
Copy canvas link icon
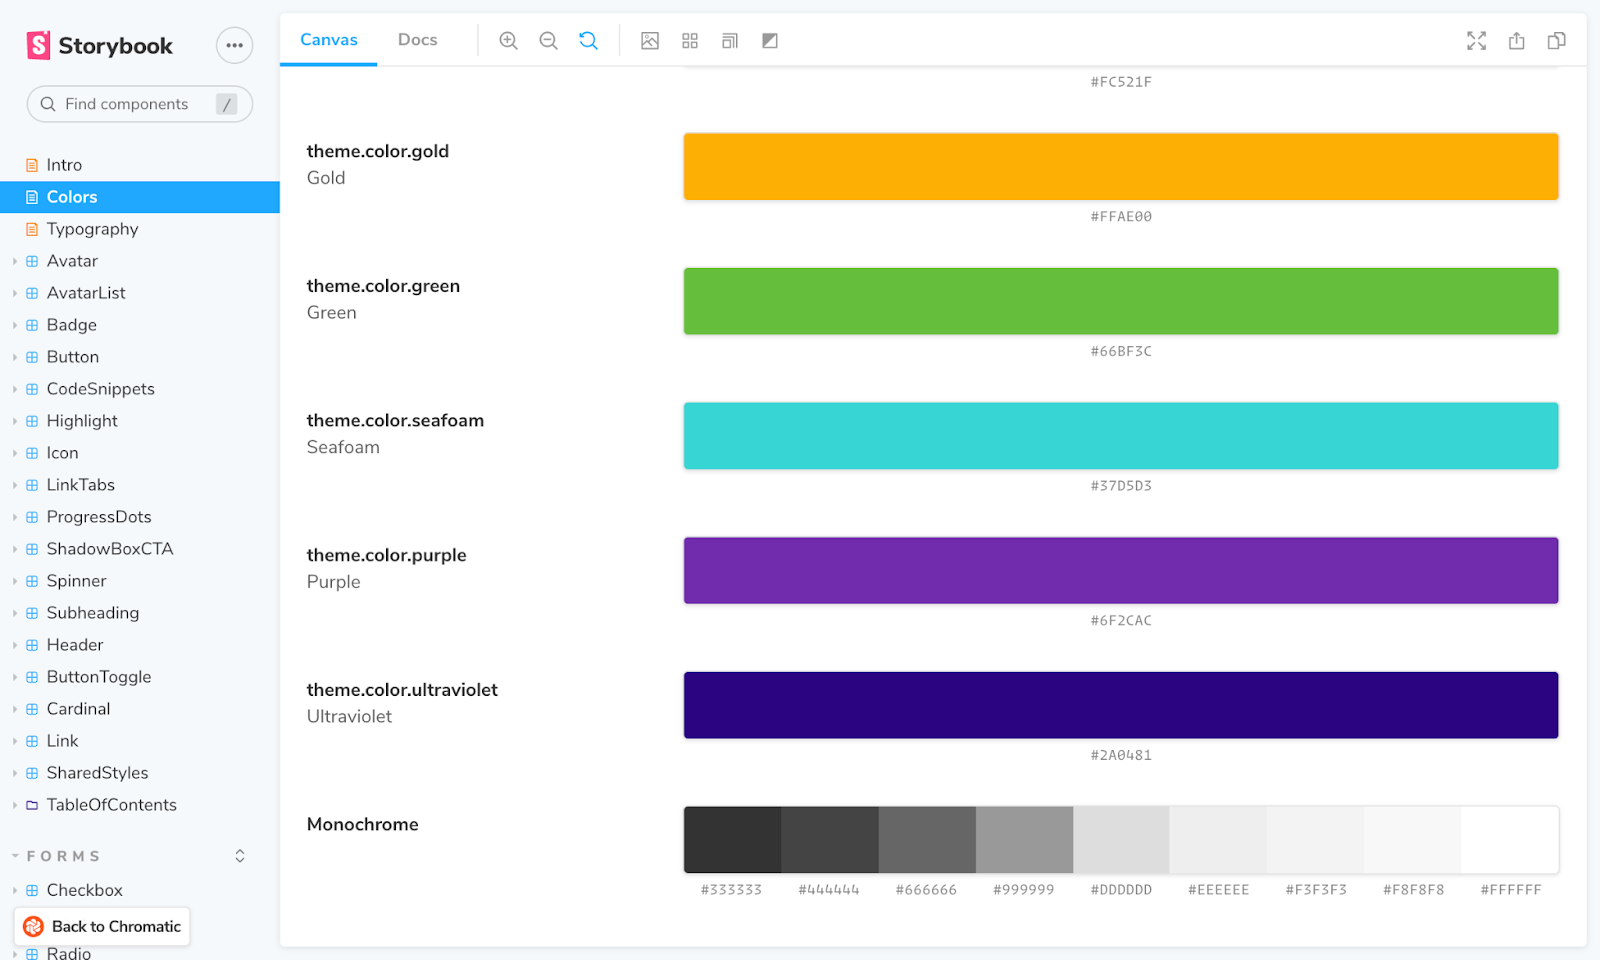point(1556,41)
